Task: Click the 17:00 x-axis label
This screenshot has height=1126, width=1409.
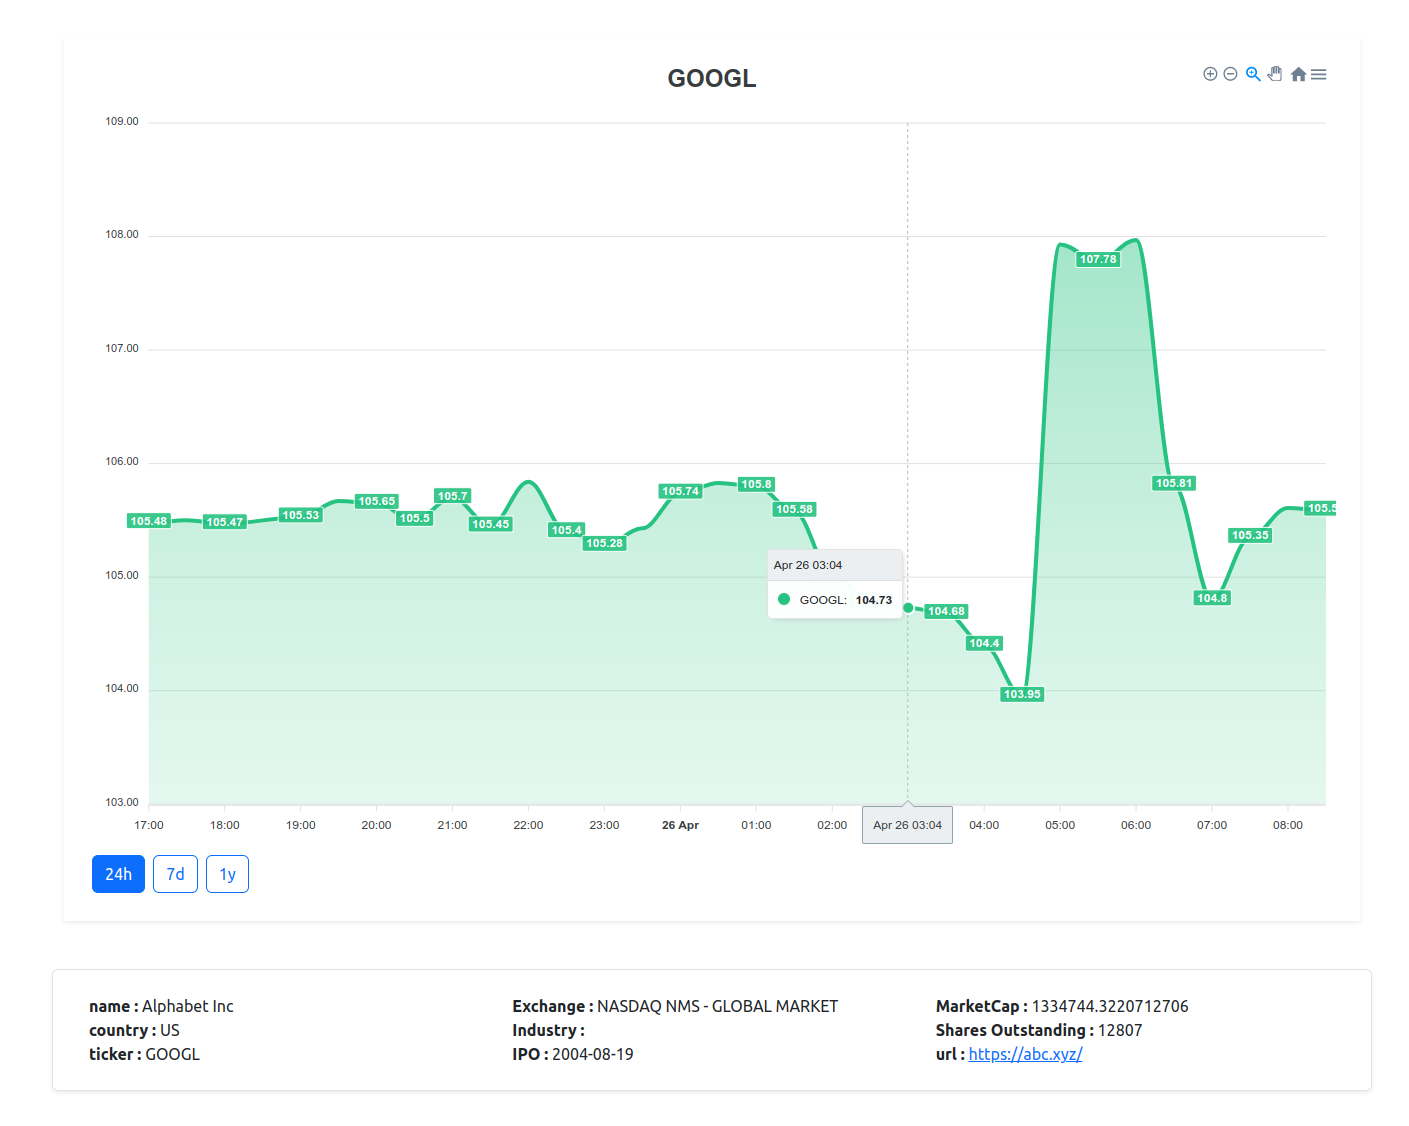Action: tap(149, 825)
